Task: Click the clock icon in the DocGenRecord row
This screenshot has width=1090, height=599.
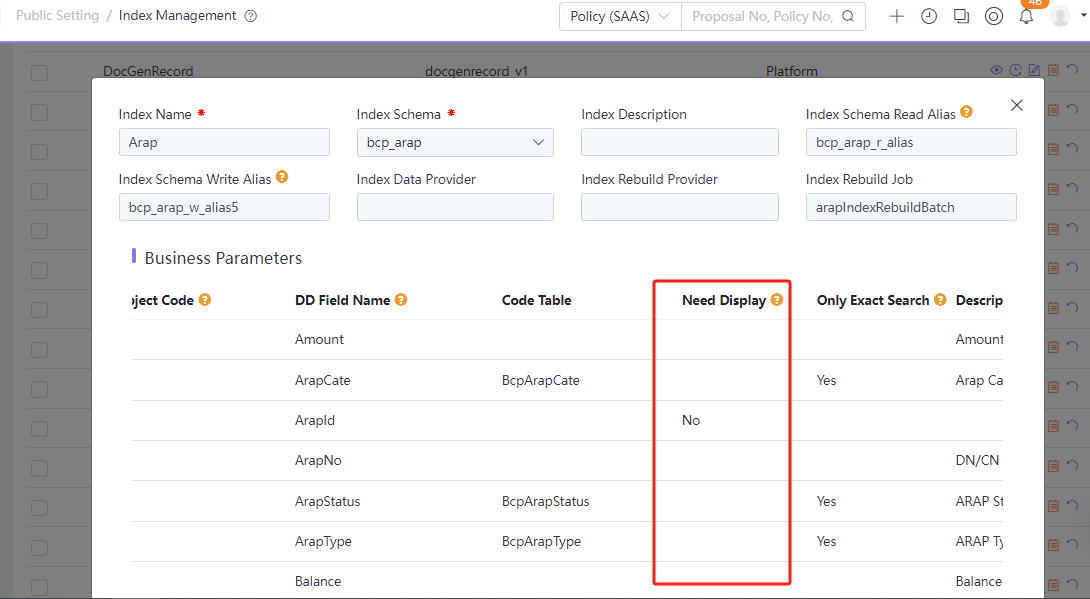Action: point(1016,70)
